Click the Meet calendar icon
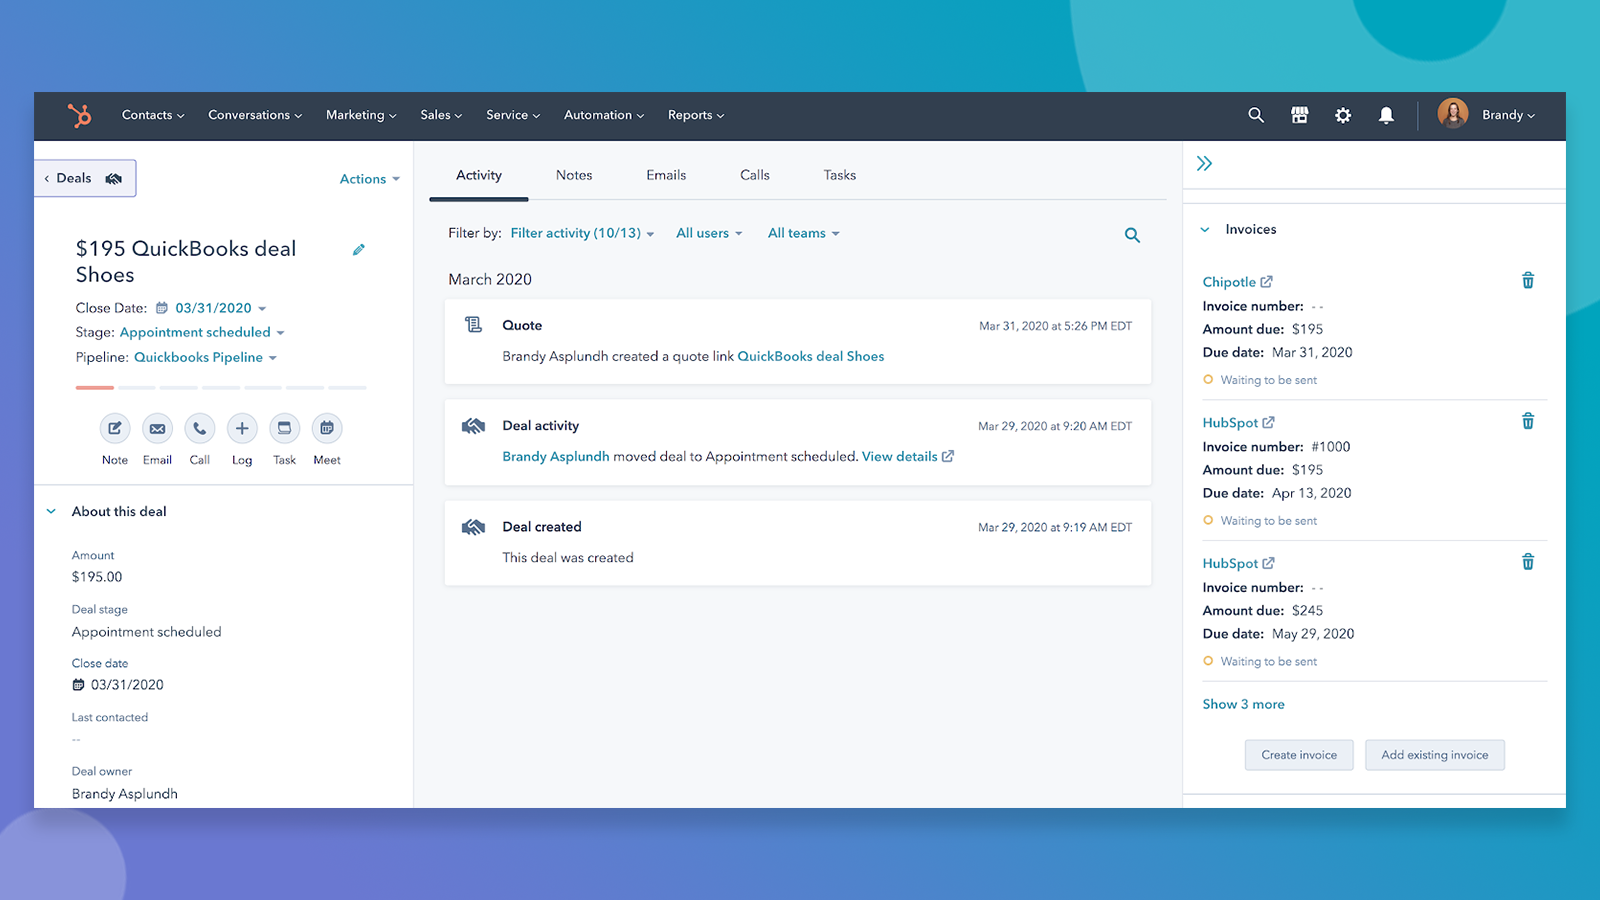Viewport: 1600px width, 900px height. point(327,428)
